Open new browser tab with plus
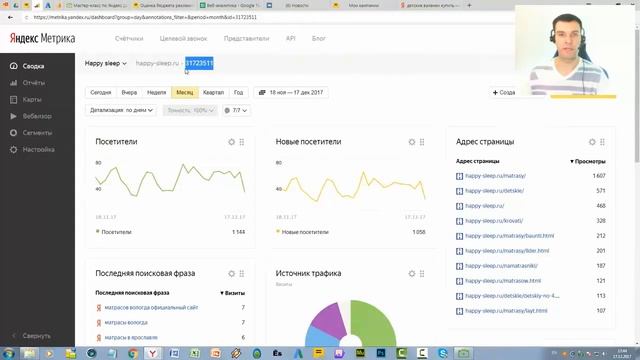Viewport: 640px width, 360px height. click(469, 5)
